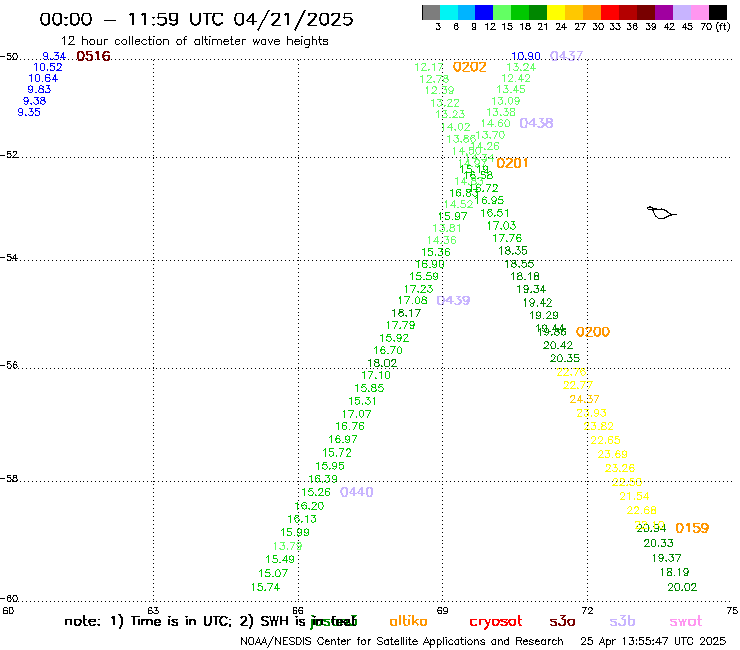Select the wave height value 18.02
The height and width of the screenshot is (650, 740).
pos(382,363)
